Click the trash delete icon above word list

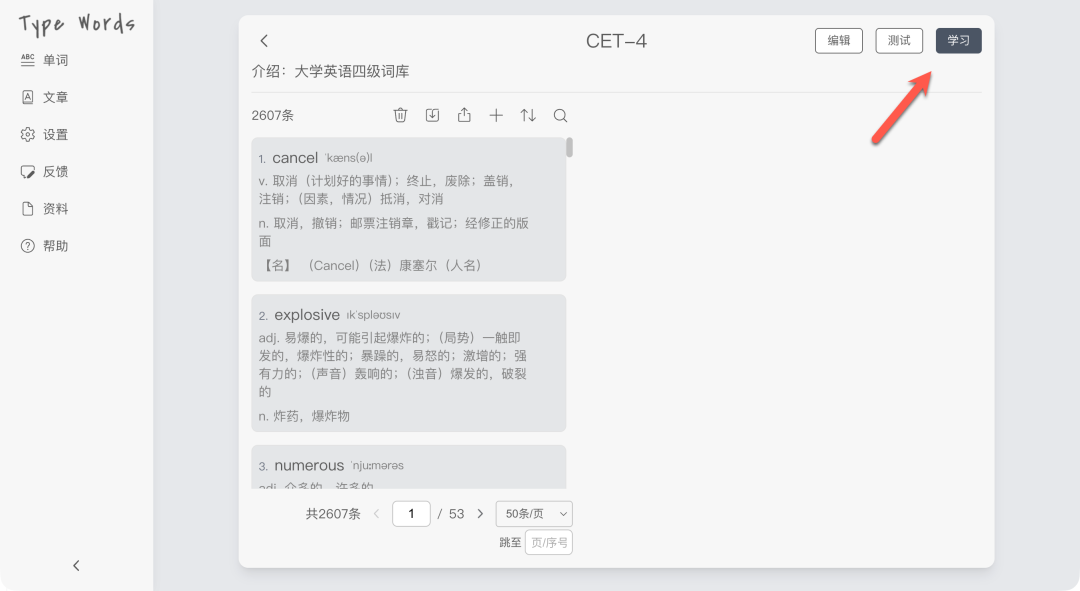400,115
